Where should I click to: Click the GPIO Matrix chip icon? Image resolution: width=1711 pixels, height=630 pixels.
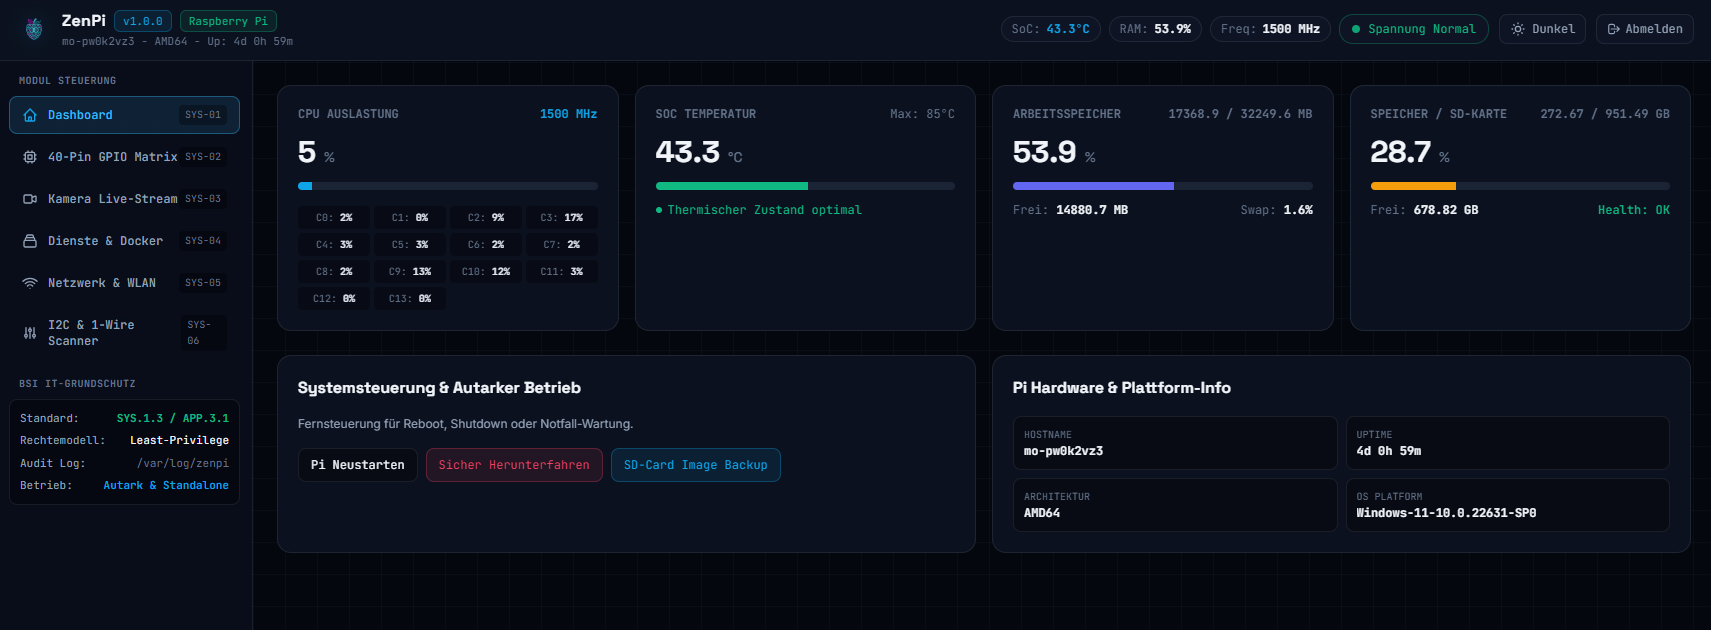point(30,157)
